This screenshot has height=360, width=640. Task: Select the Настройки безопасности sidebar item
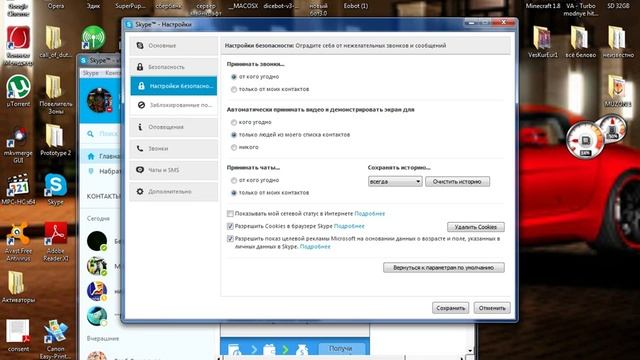(x=173, y=86)
